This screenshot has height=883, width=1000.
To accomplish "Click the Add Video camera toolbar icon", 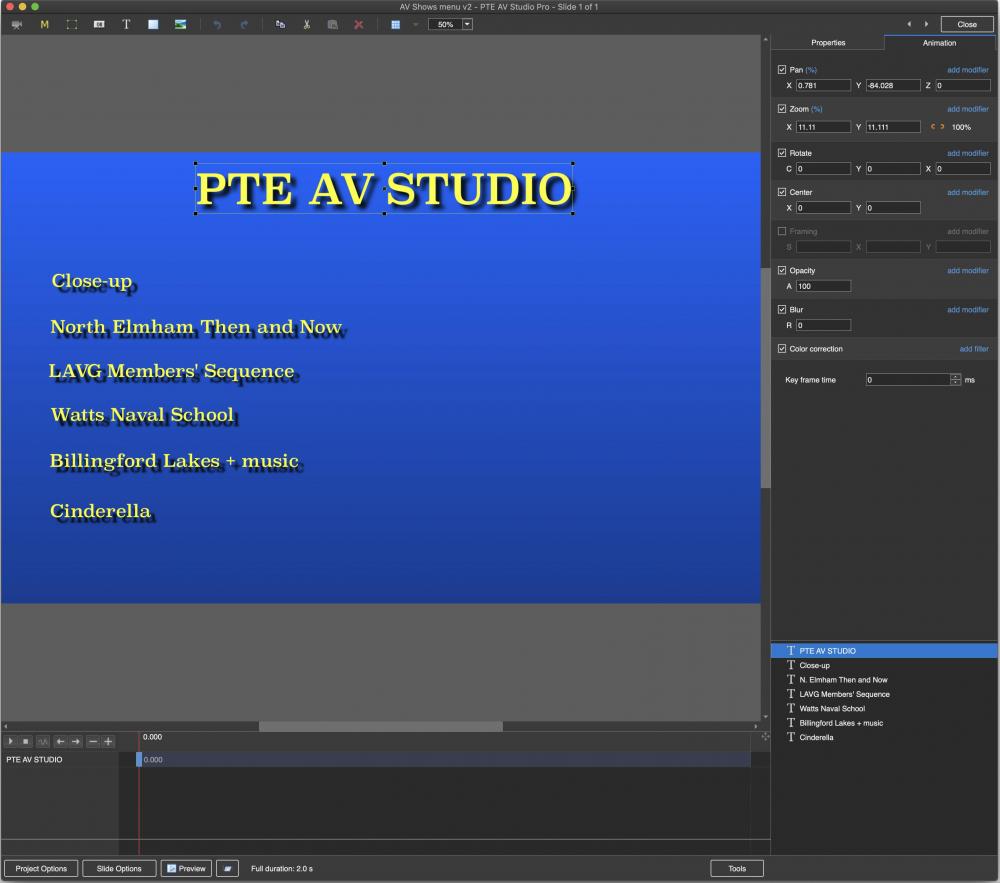I will point(17,24).
